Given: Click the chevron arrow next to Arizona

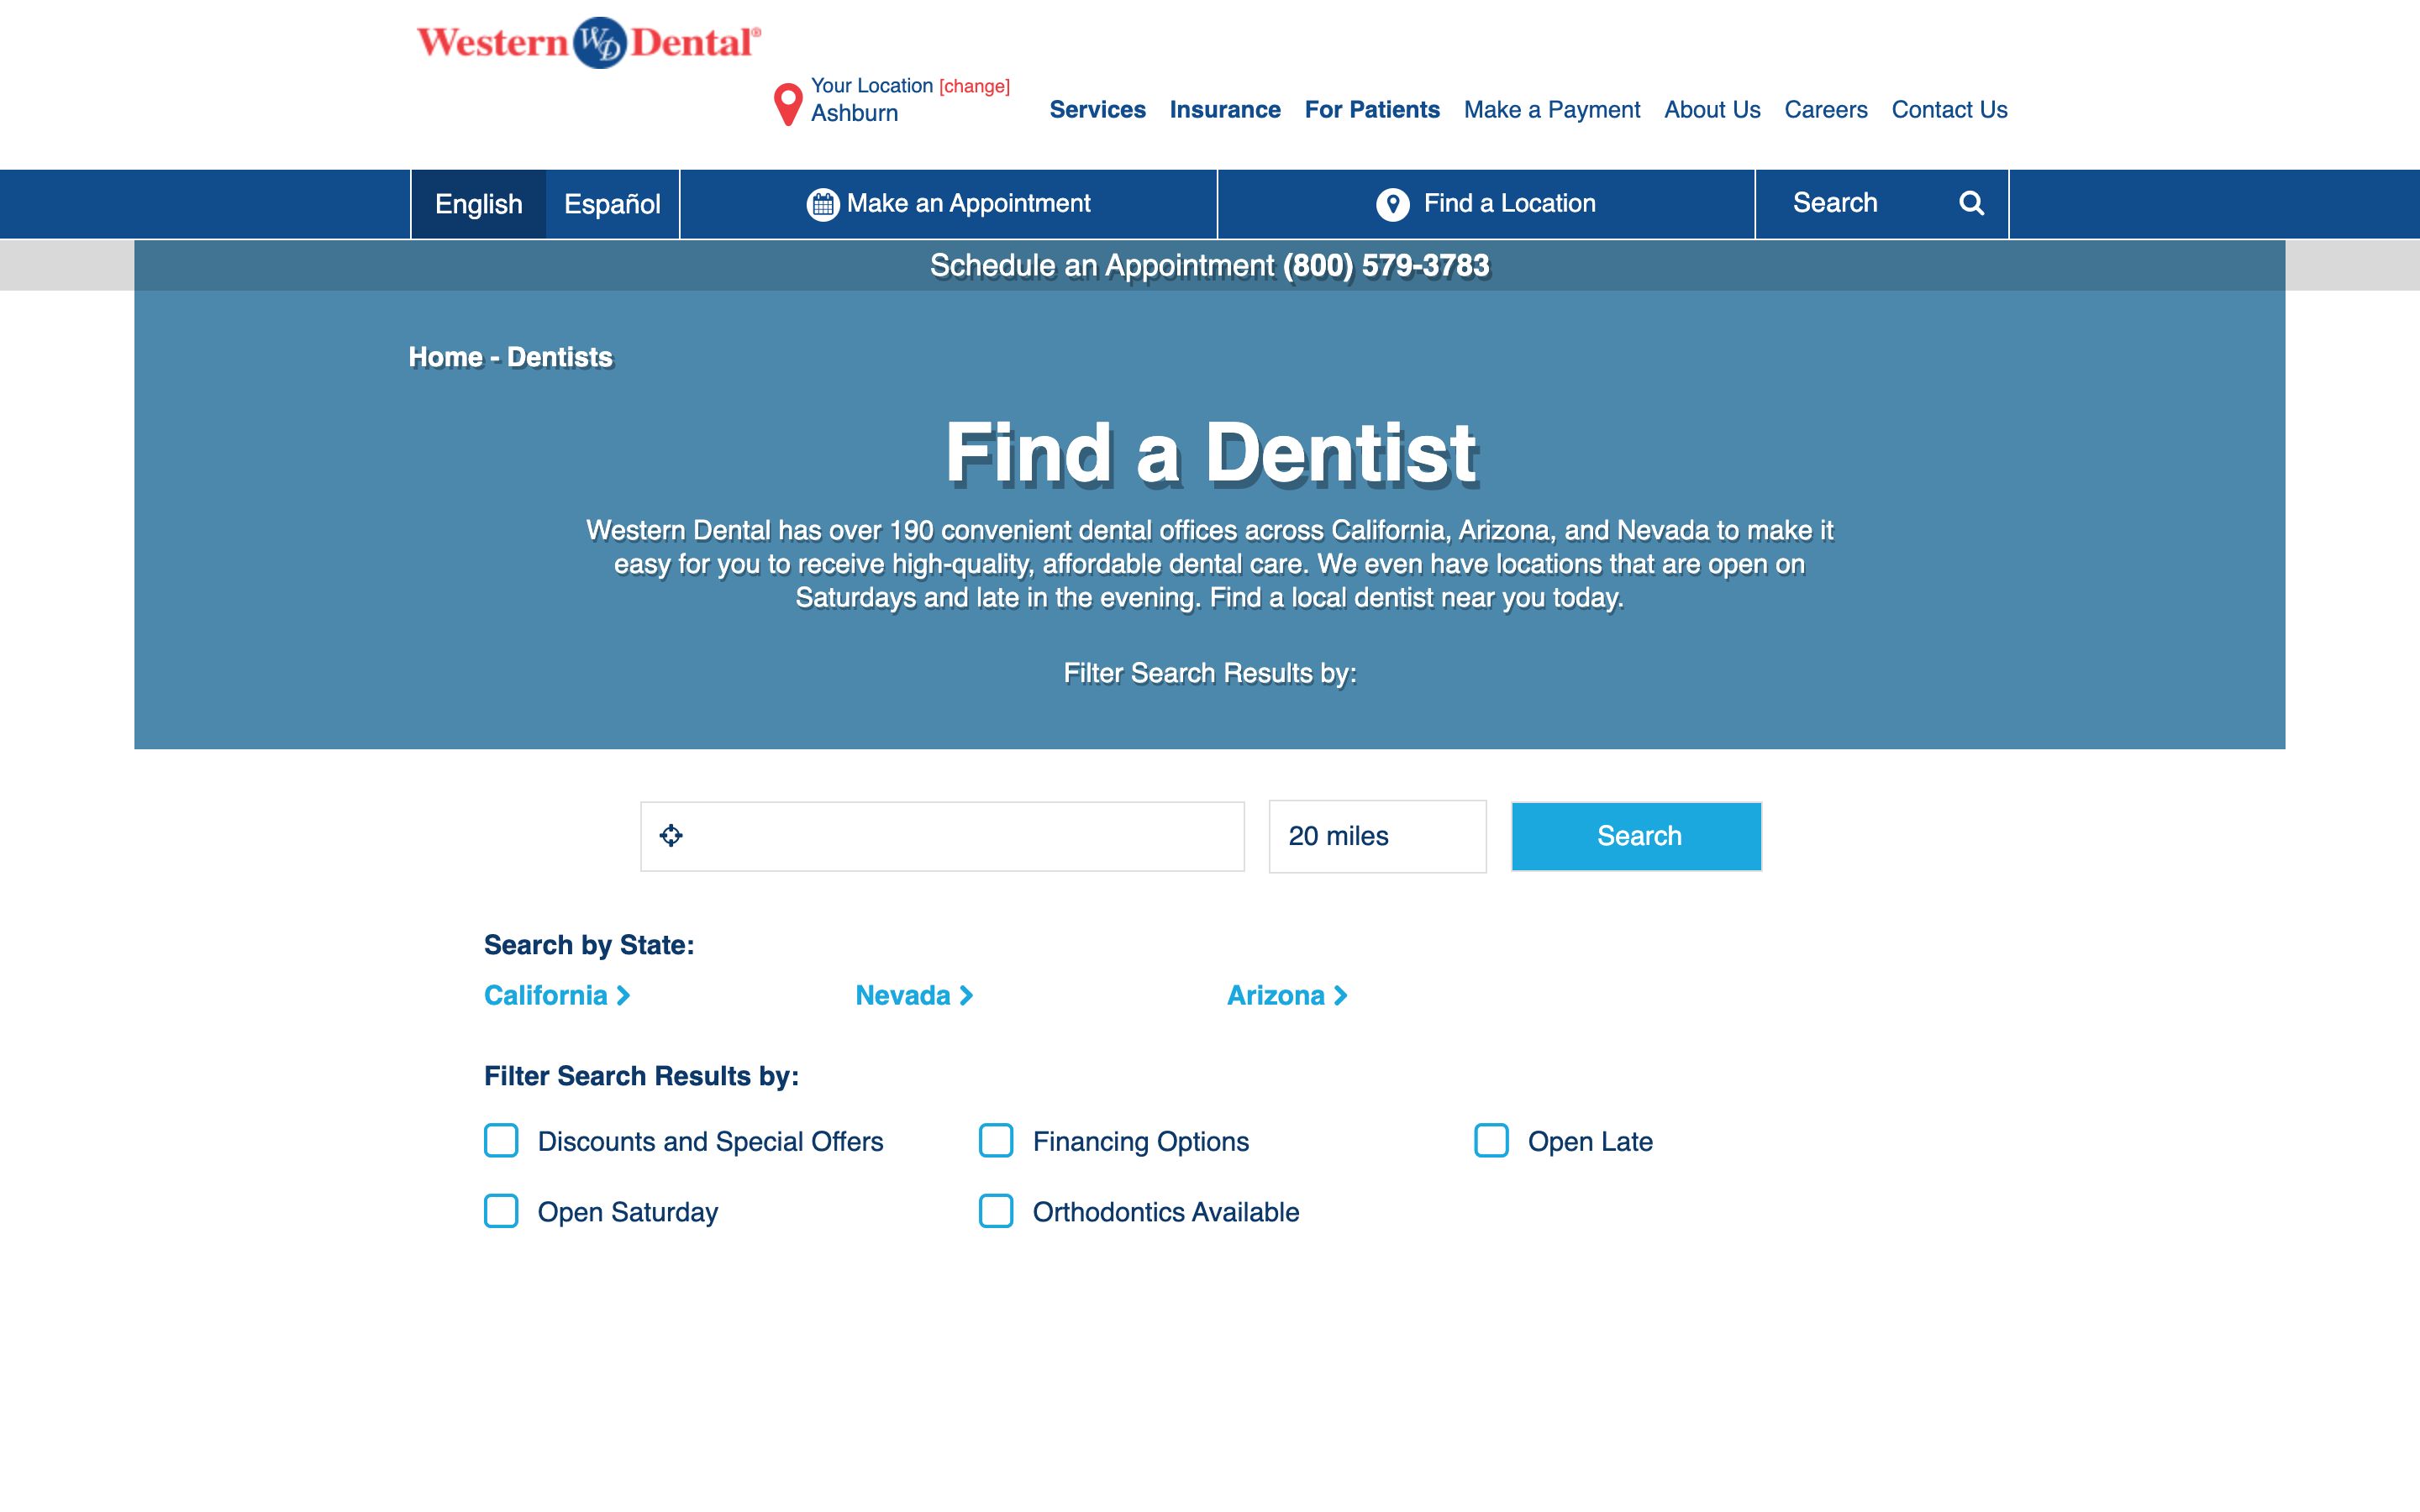Looking at the screenshot, I should click(1340, 995).
